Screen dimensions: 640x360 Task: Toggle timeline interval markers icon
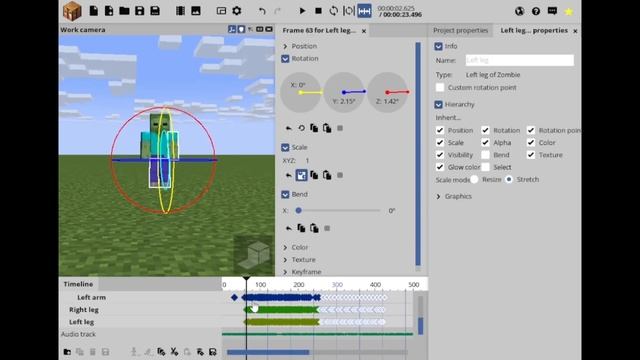point(349,11)
